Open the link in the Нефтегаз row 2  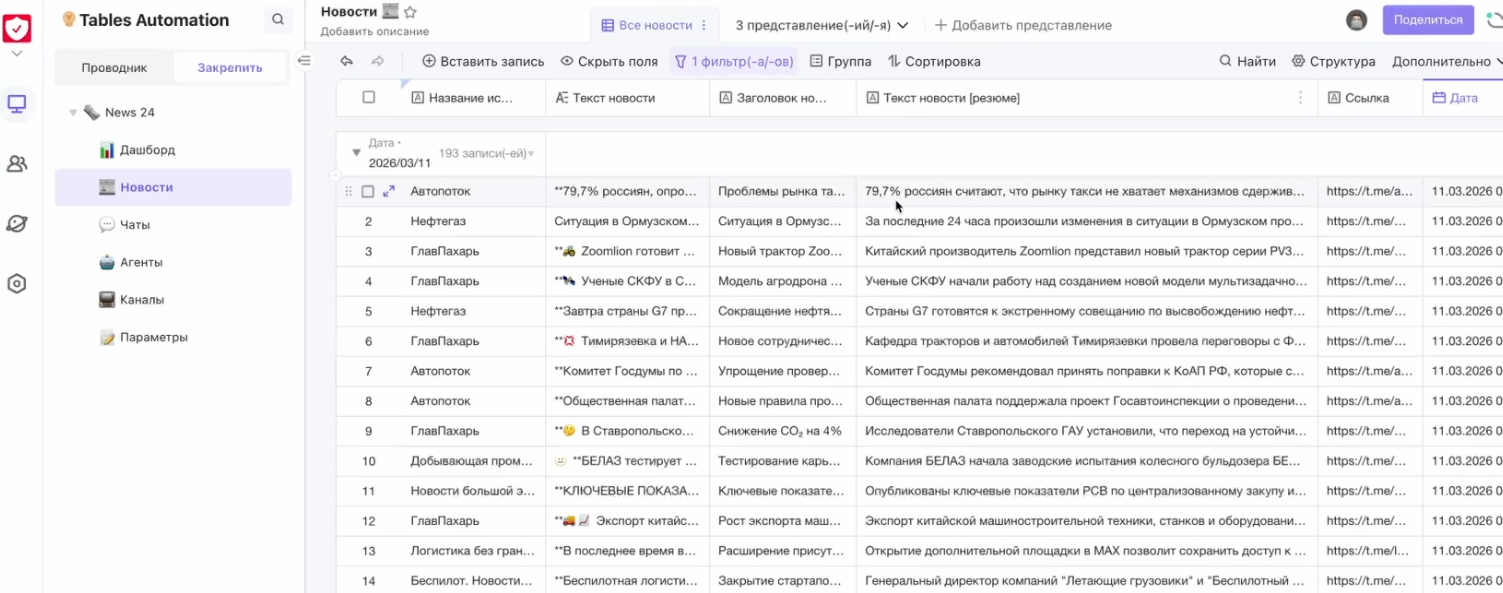tap(1370, 221)
